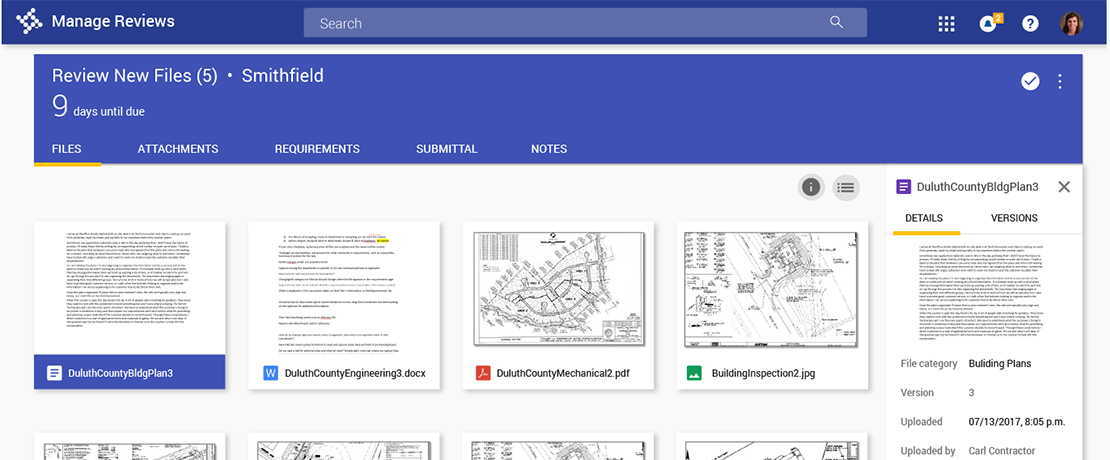1110x460 pixels.
Task: Close the DuluthCountyBldgPlan3 details panel
Action: pos(1064,187)
